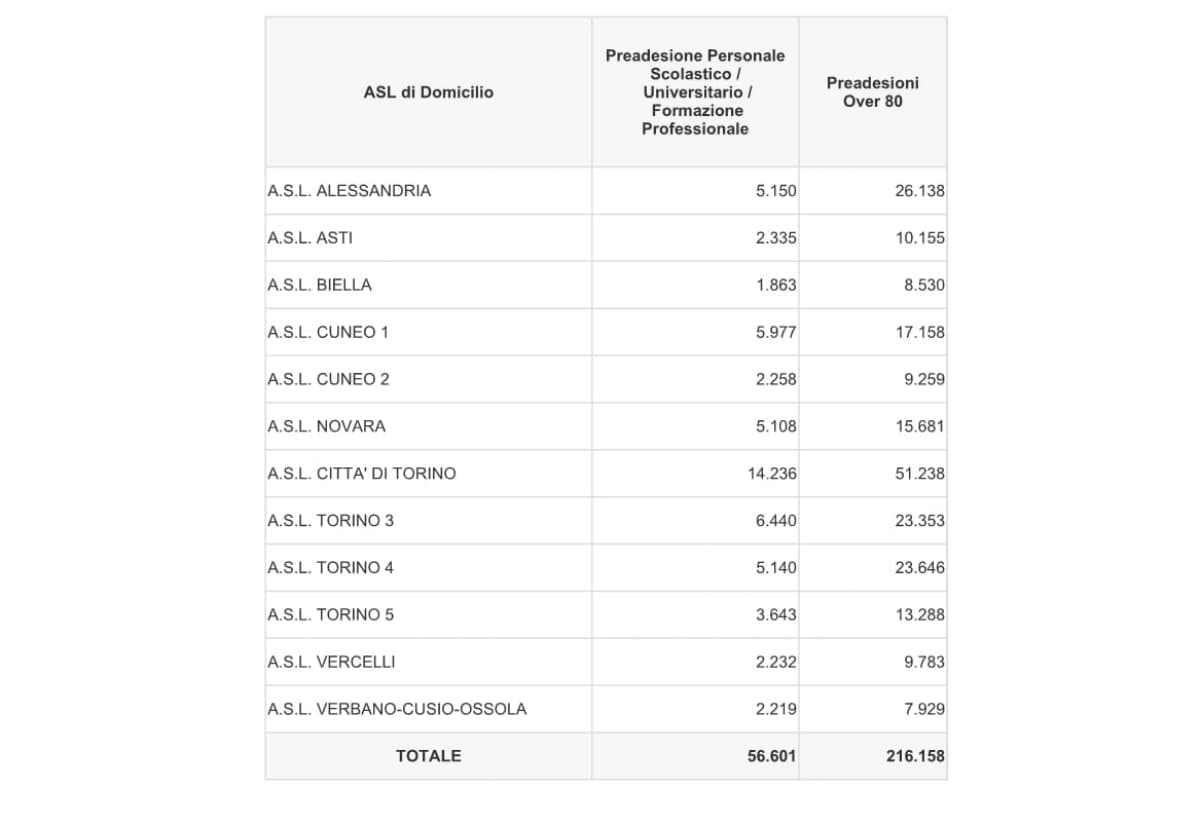Click the total value 56.601

[x=771, y=756]
